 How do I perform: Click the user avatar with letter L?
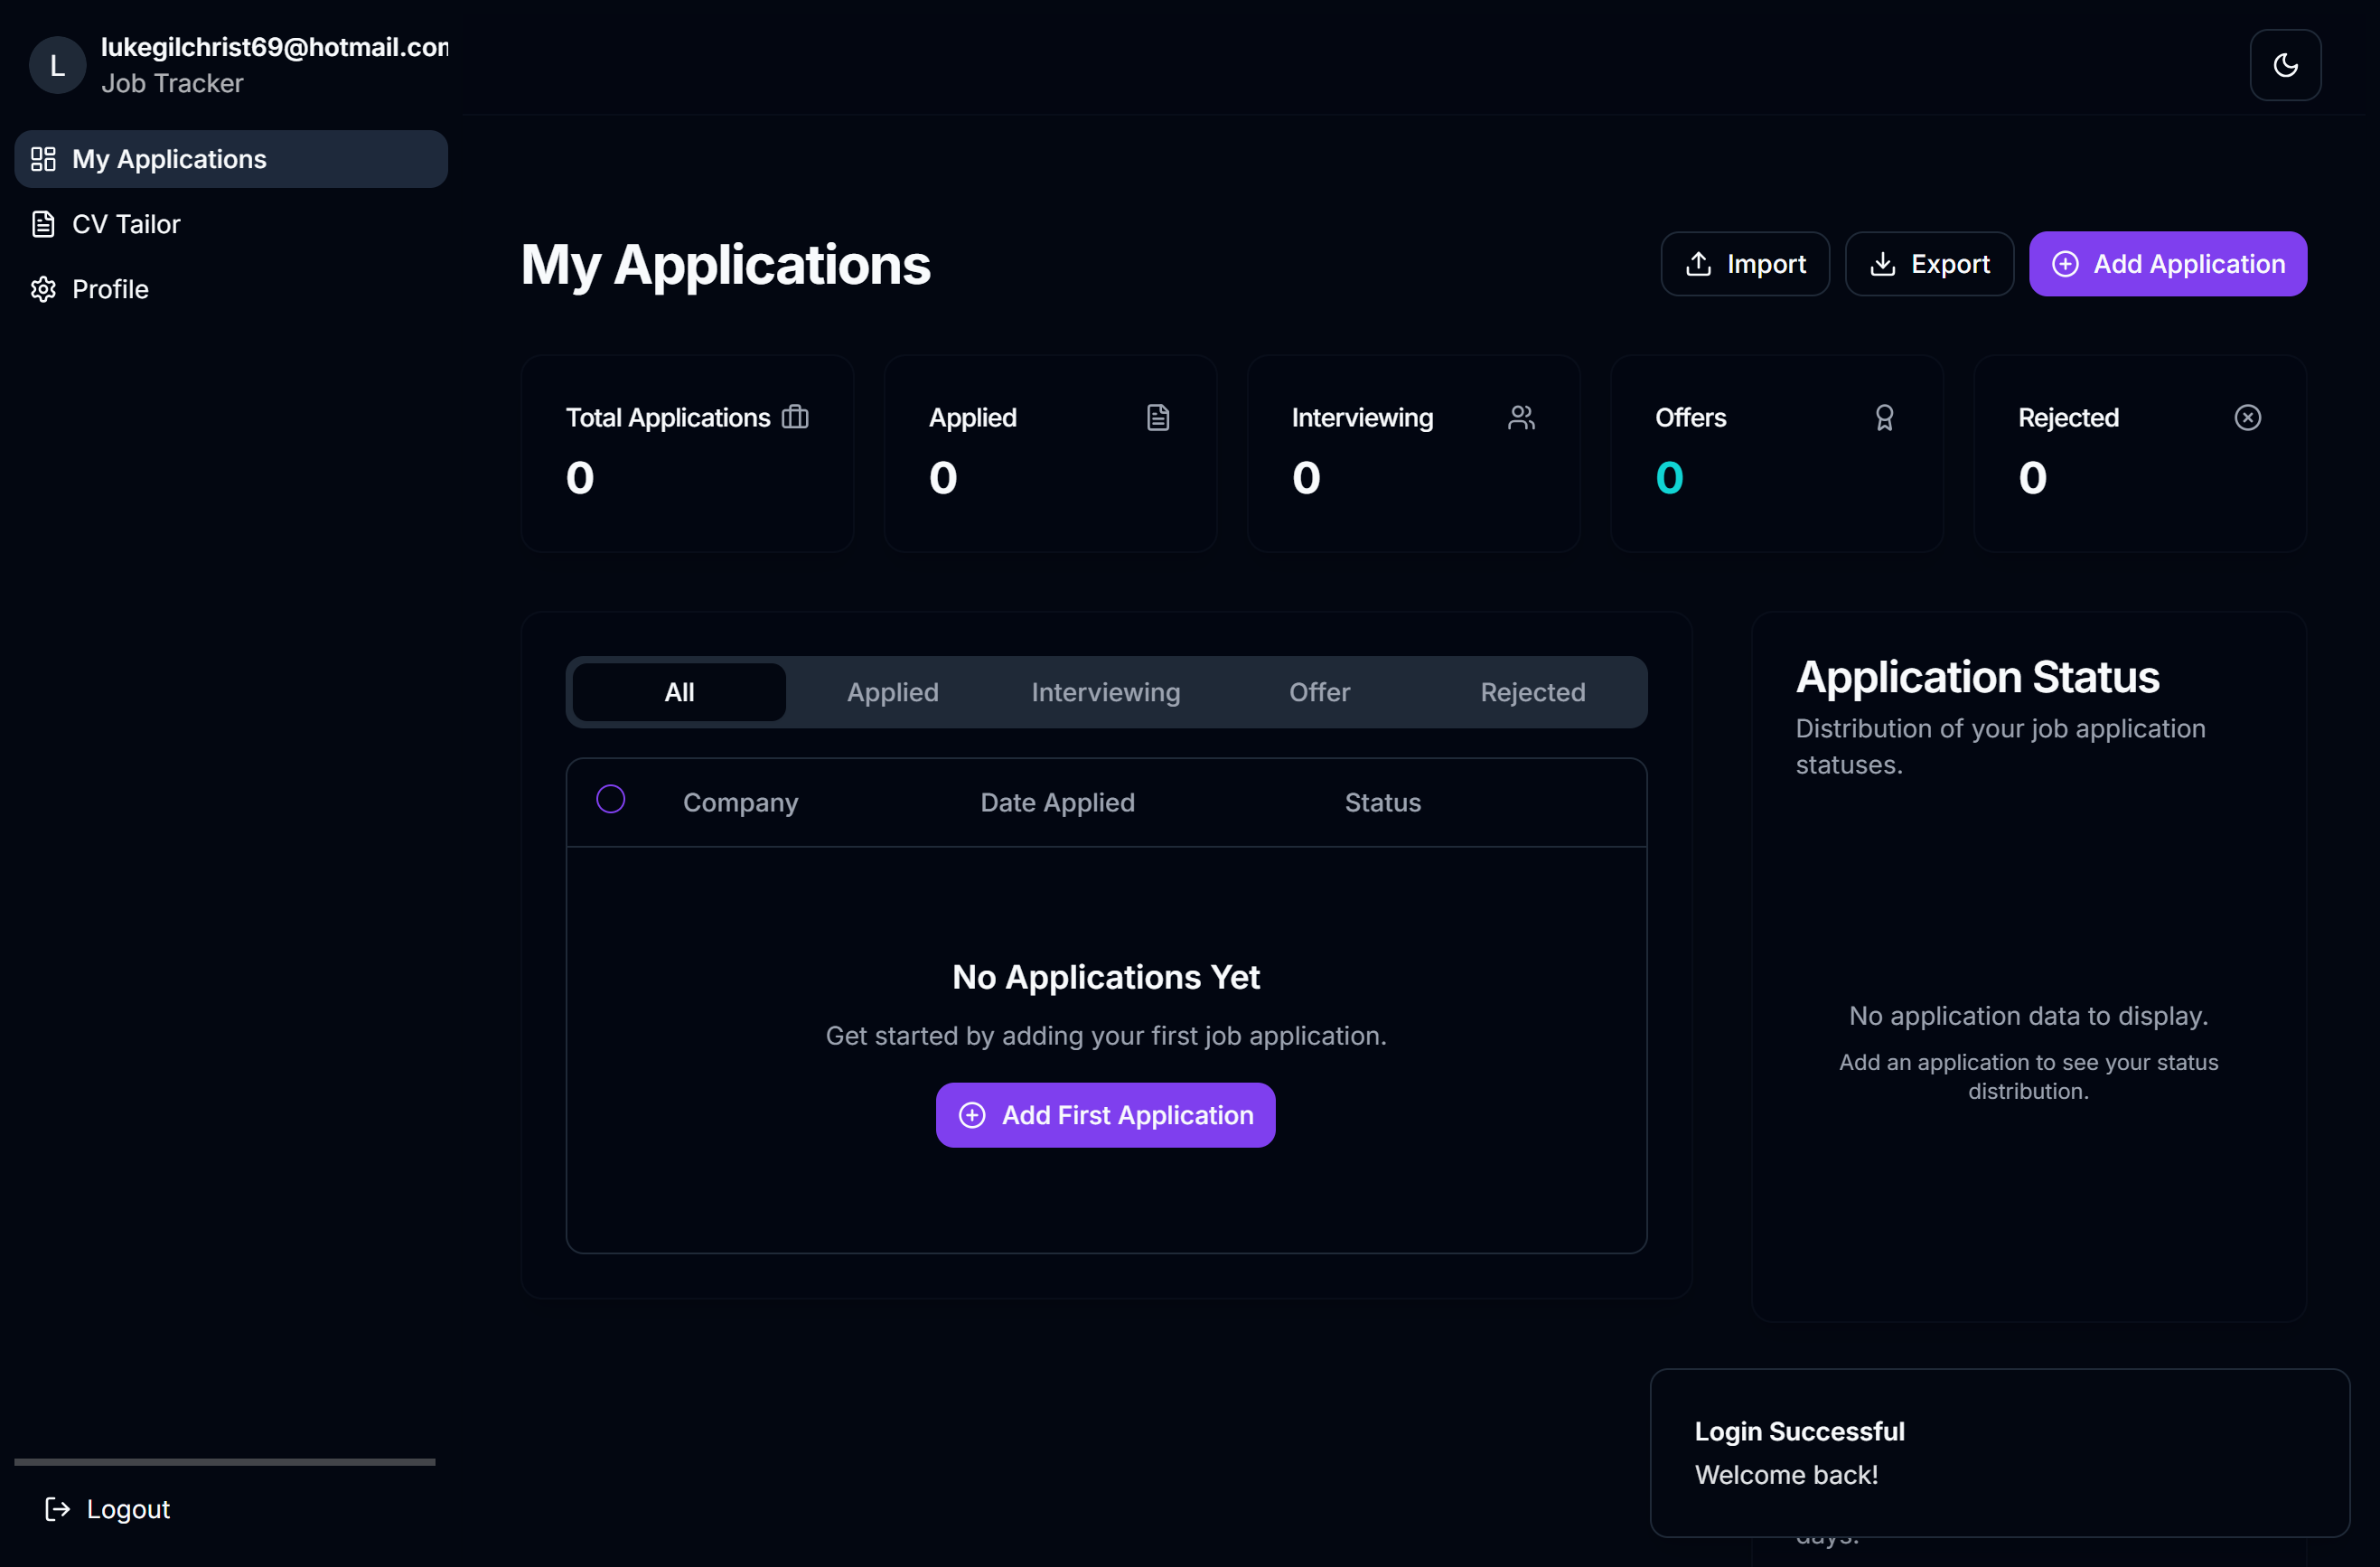pyautogui.click(x=57, y=65)
